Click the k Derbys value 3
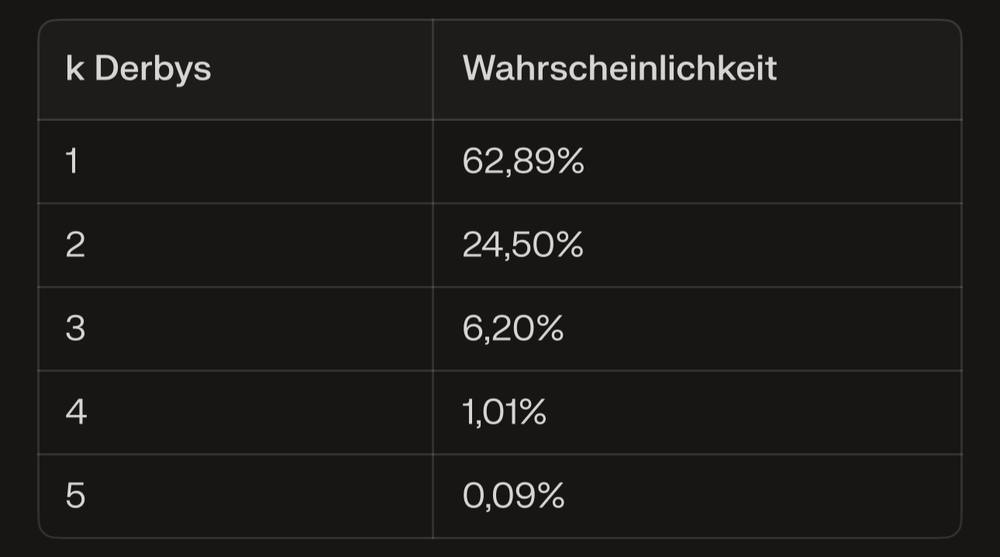The width and height of the screenshot is (1000, 557). point(75,328)
